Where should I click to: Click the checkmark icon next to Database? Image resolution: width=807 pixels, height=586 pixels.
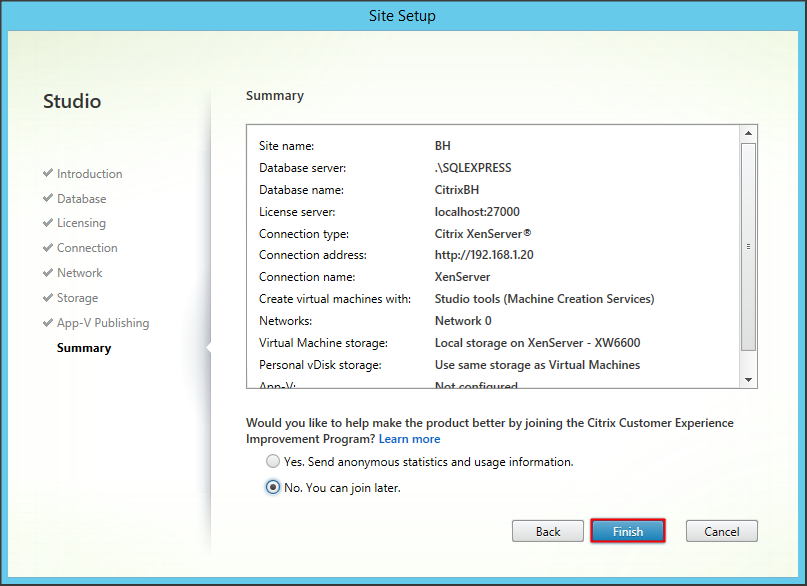[x=48, y=198]
